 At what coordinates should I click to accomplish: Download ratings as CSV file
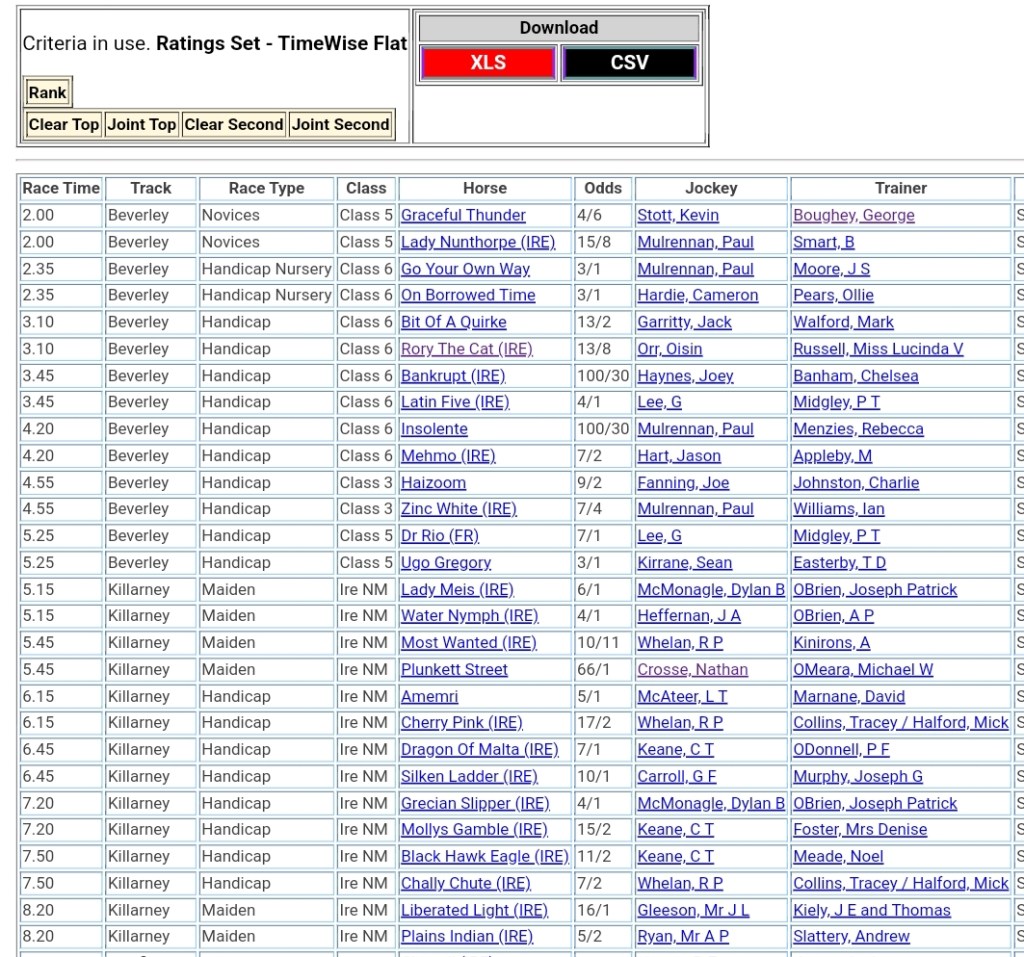tap(629, 63)
